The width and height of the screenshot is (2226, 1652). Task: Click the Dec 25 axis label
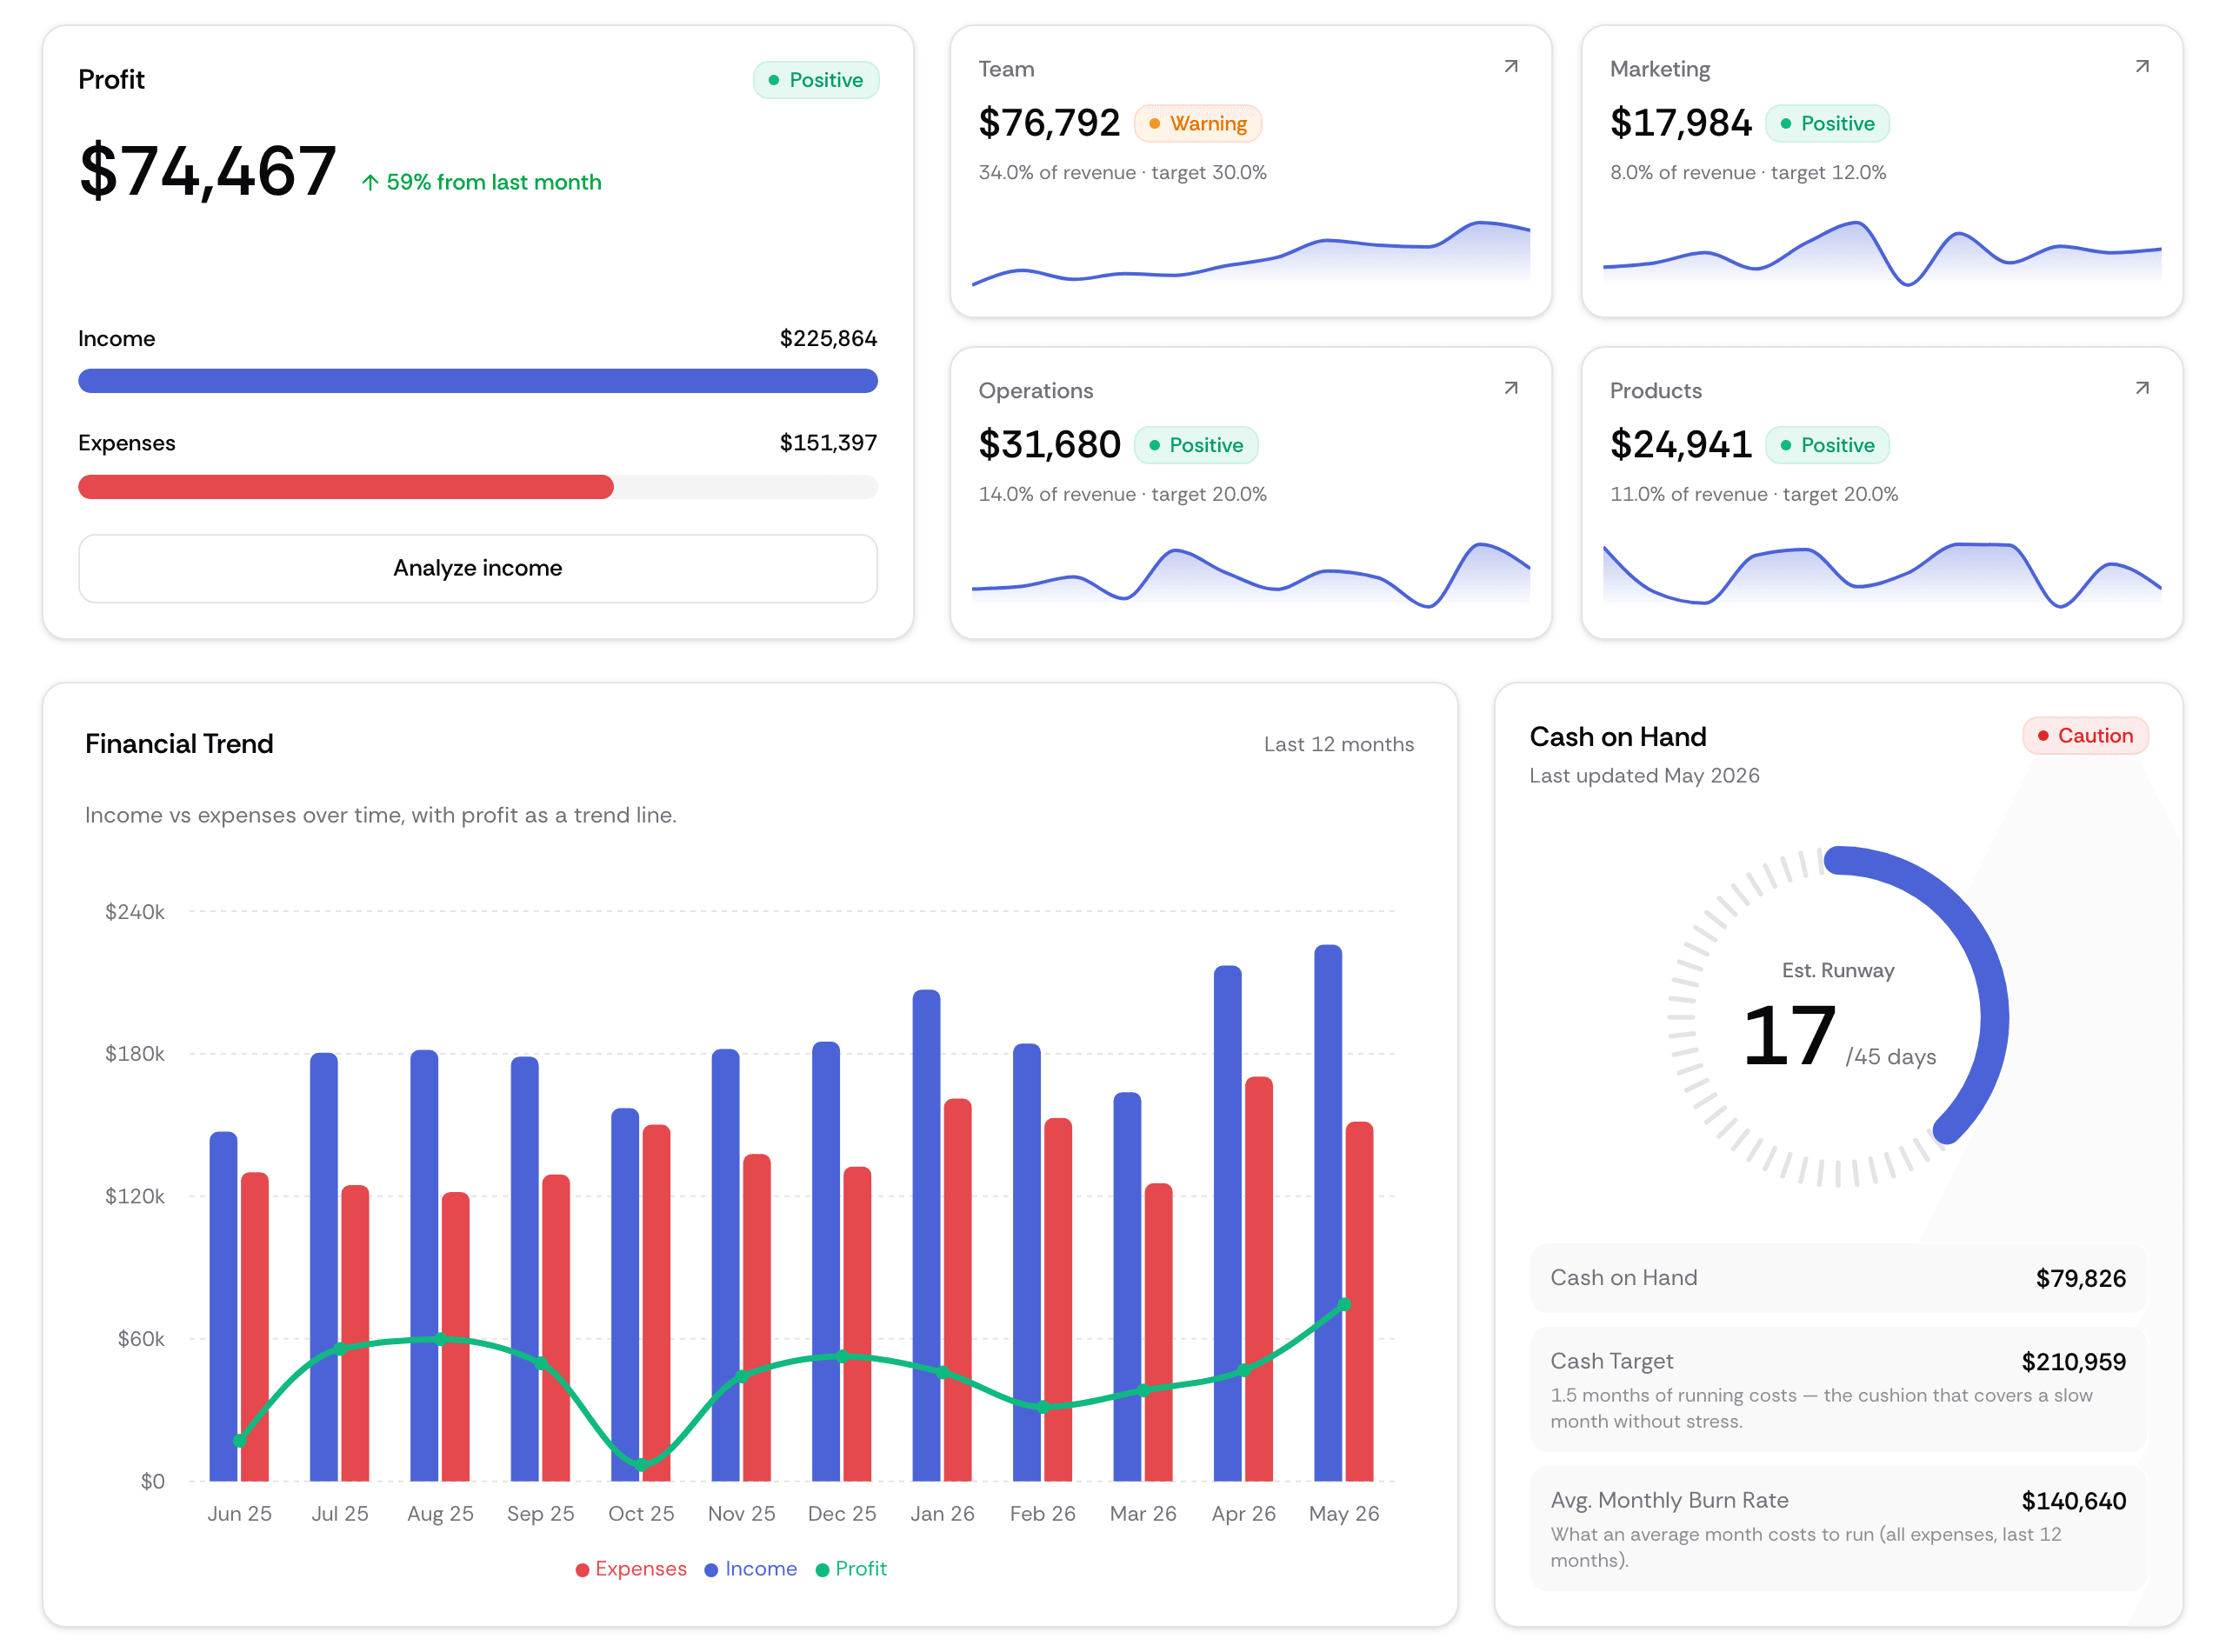[x=842, y=1514]
